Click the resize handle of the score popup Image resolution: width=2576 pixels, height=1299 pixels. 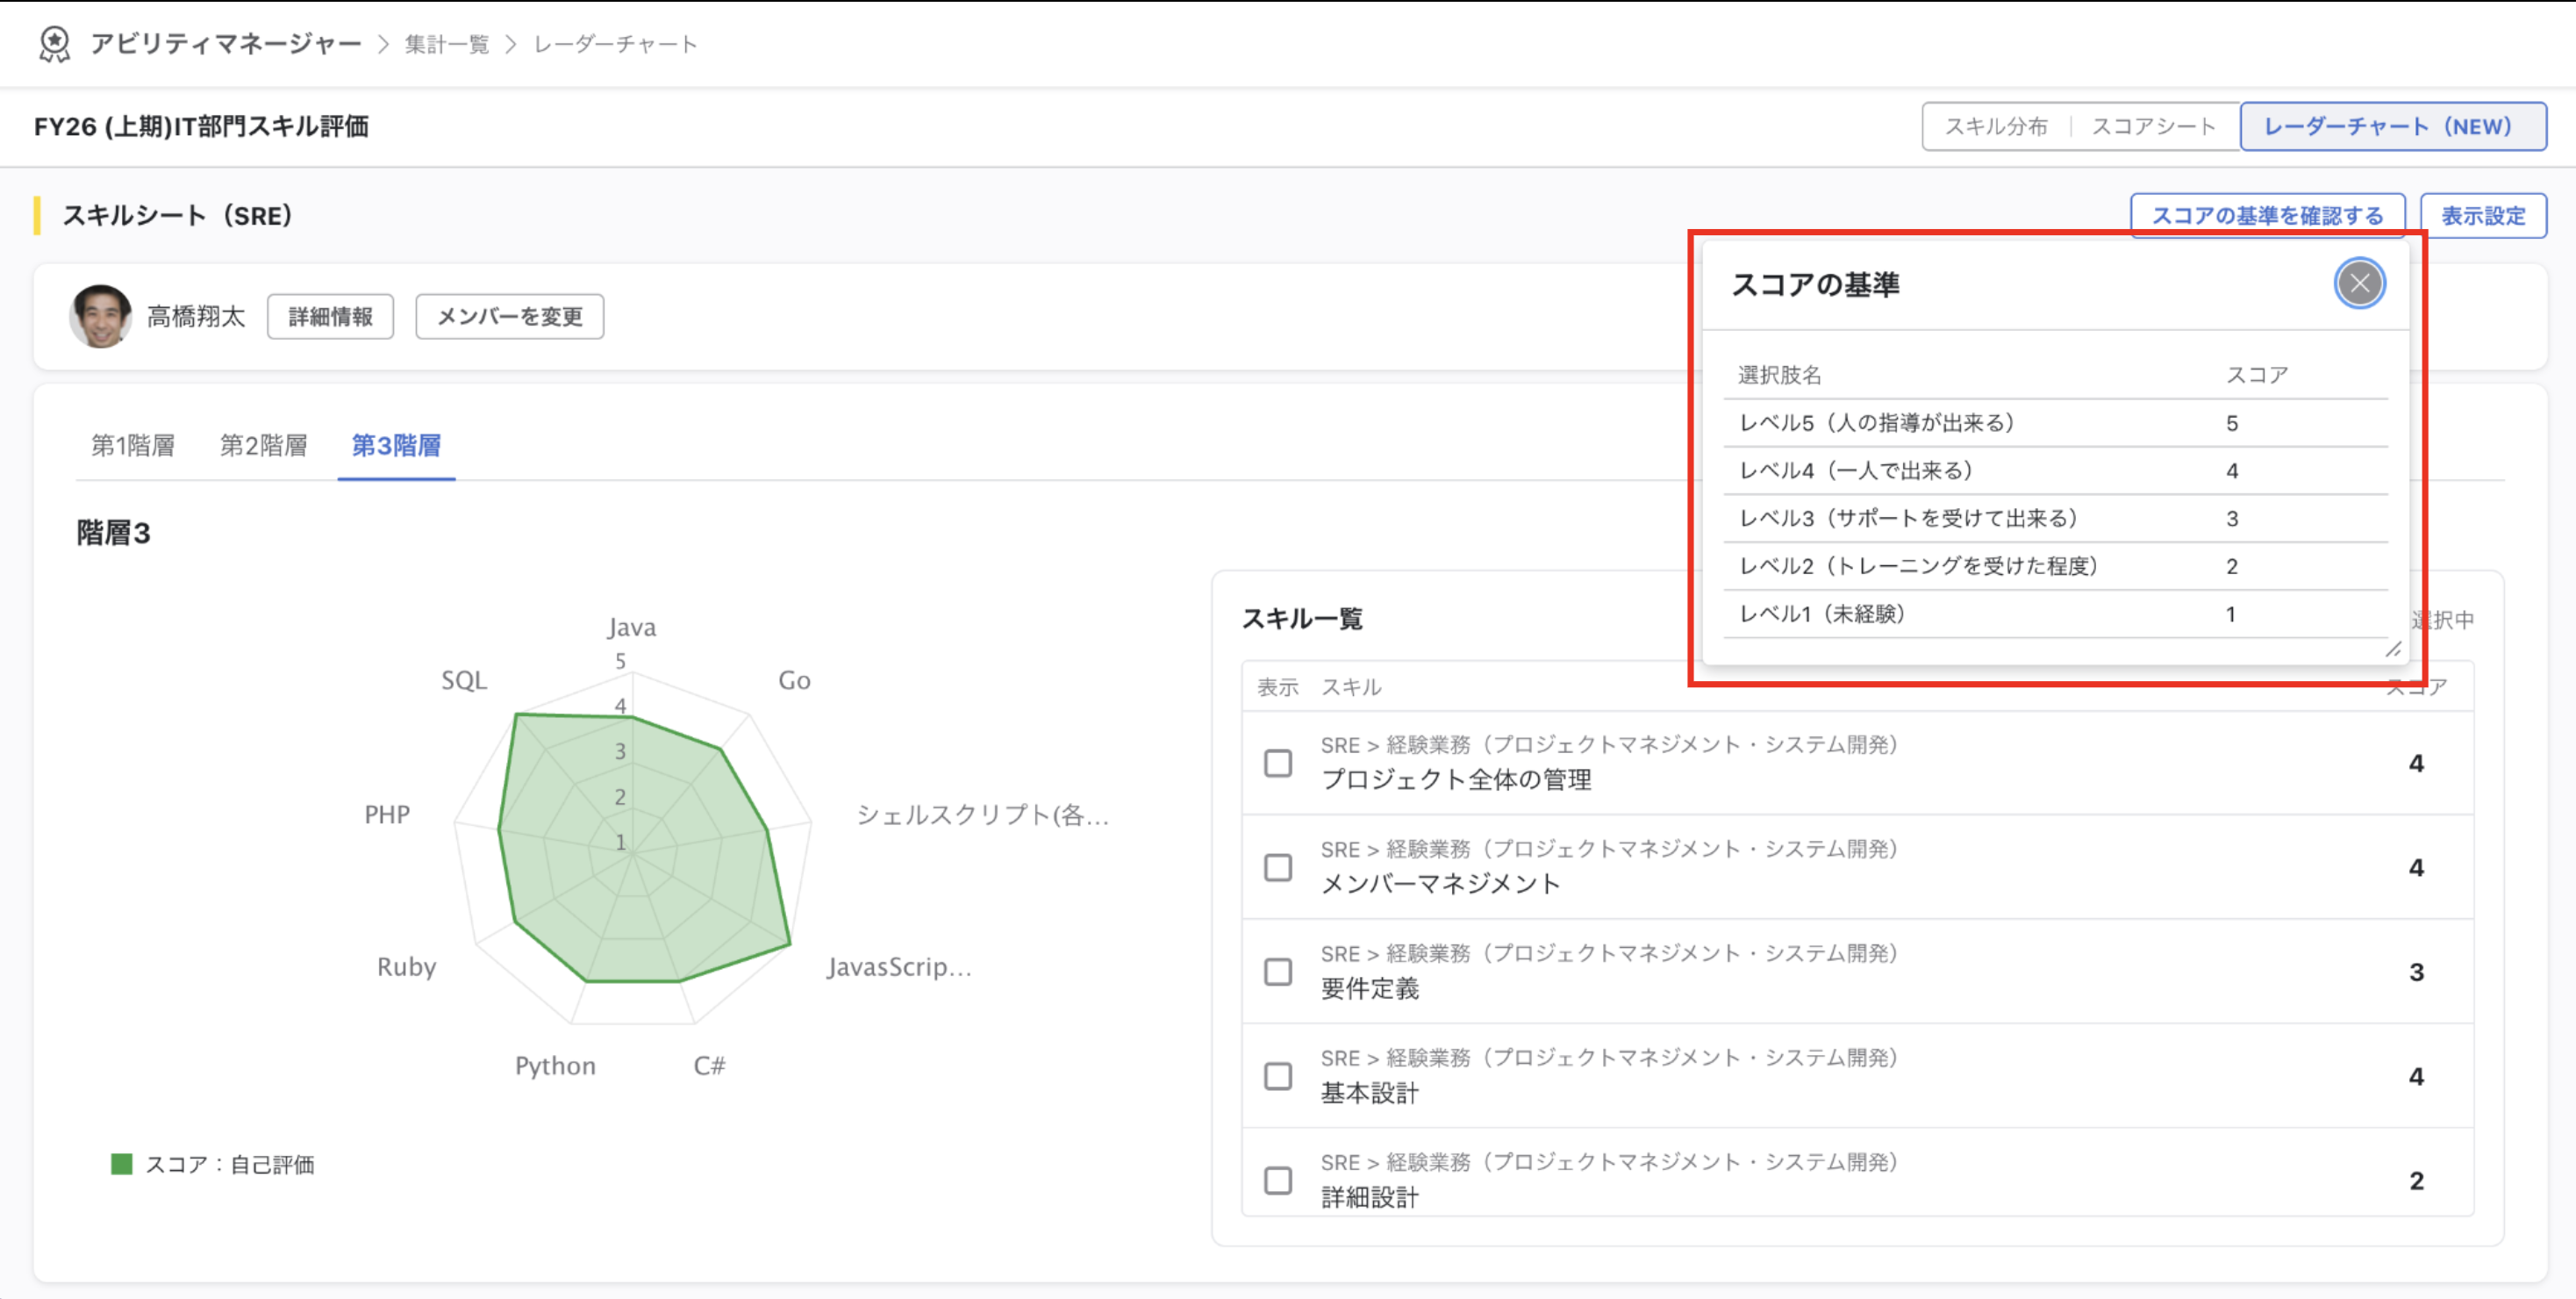2393,649
